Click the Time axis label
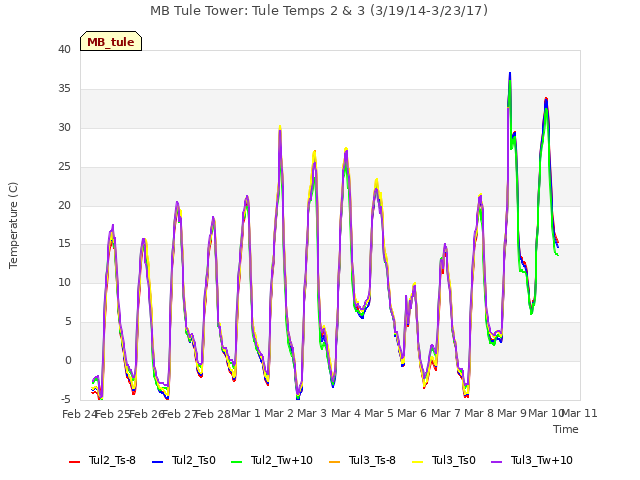 click(x=566, y=429)
